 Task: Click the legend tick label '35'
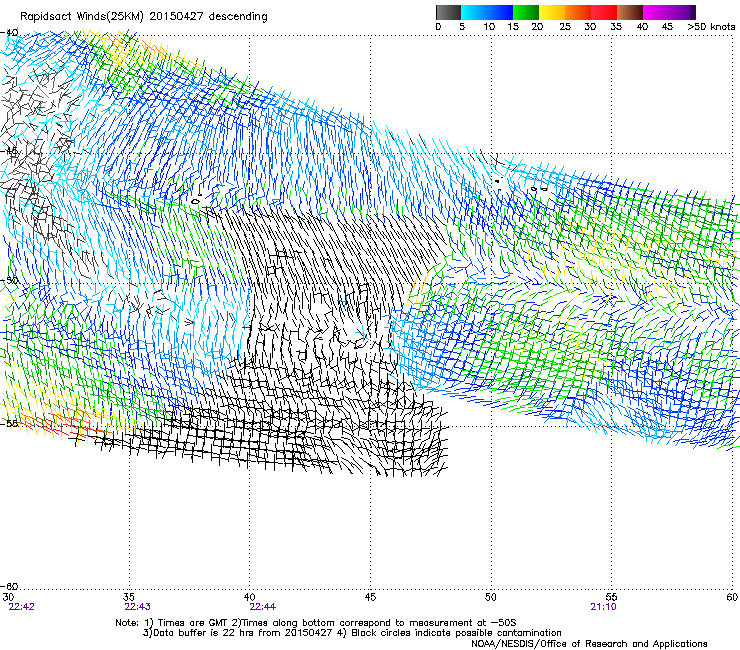click(616, 27)
